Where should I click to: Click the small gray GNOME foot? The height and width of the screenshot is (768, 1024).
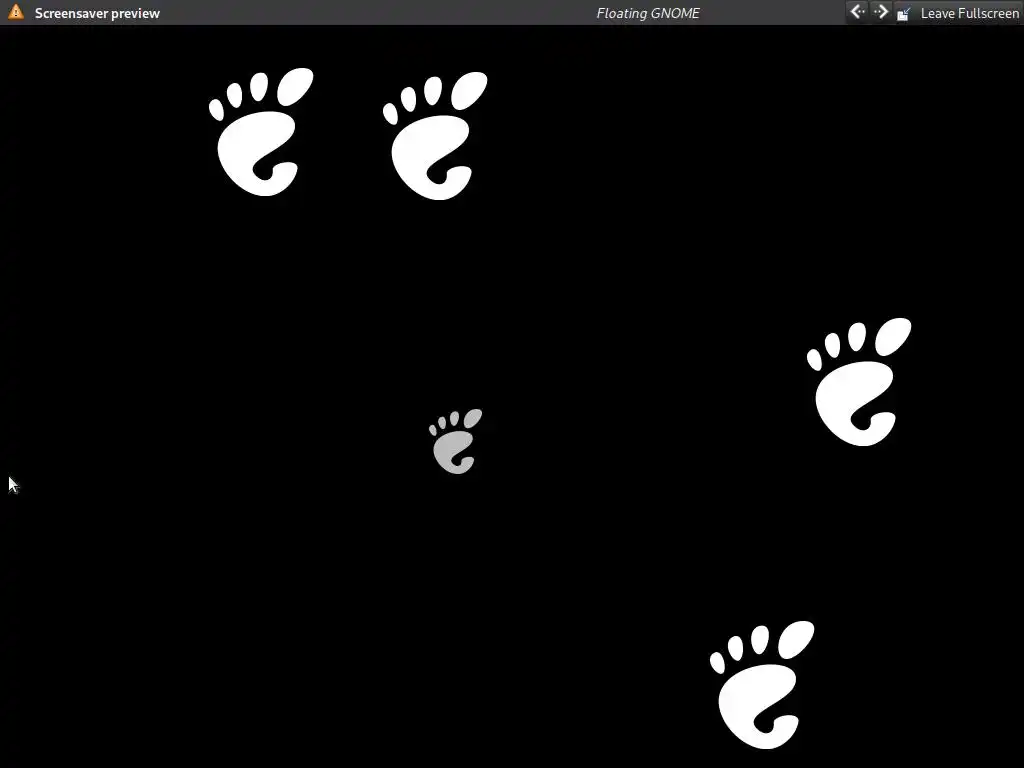(455, 441)
